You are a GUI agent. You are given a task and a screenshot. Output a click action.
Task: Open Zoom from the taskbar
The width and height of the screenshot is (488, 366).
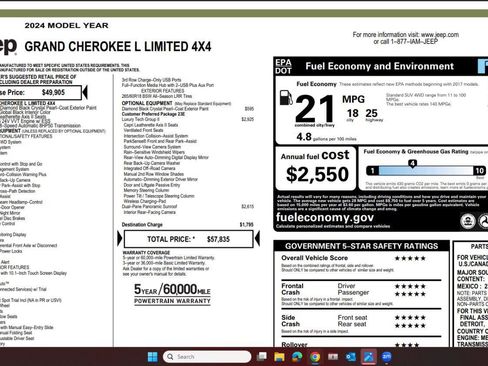(x=386, y=357)
